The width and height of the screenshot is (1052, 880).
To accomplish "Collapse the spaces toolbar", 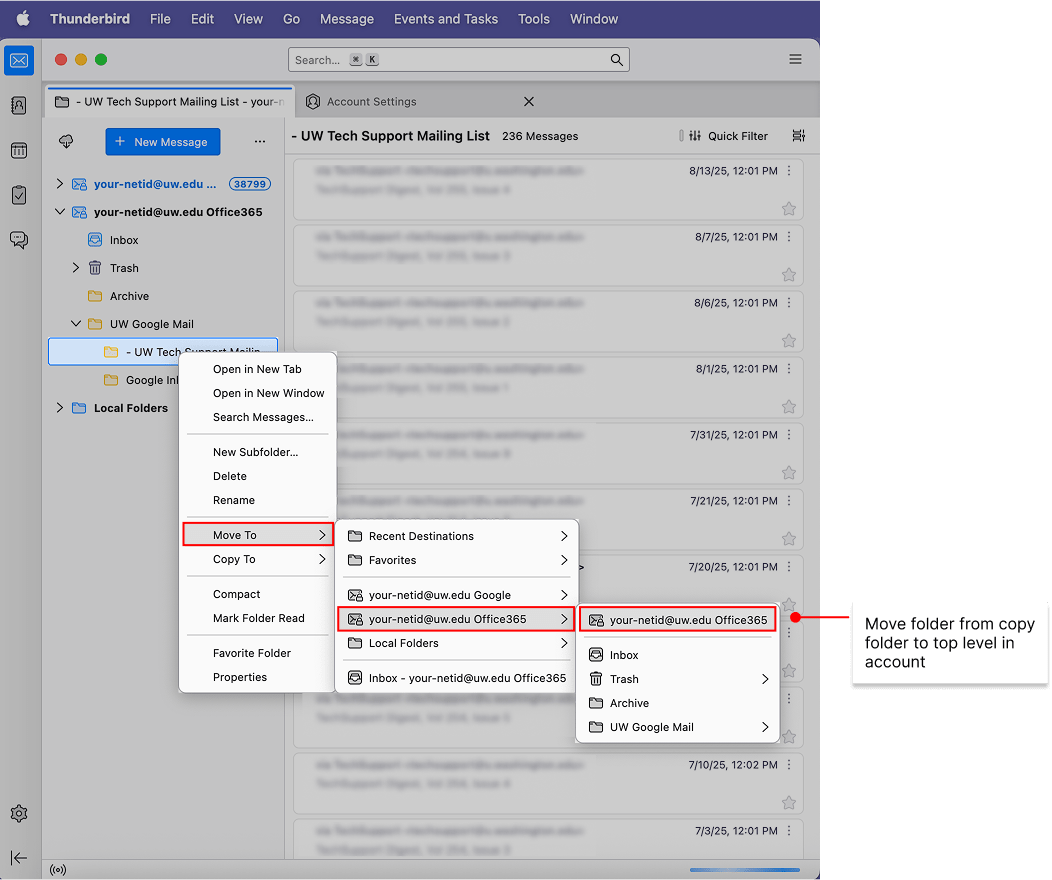I will (19, 858).
